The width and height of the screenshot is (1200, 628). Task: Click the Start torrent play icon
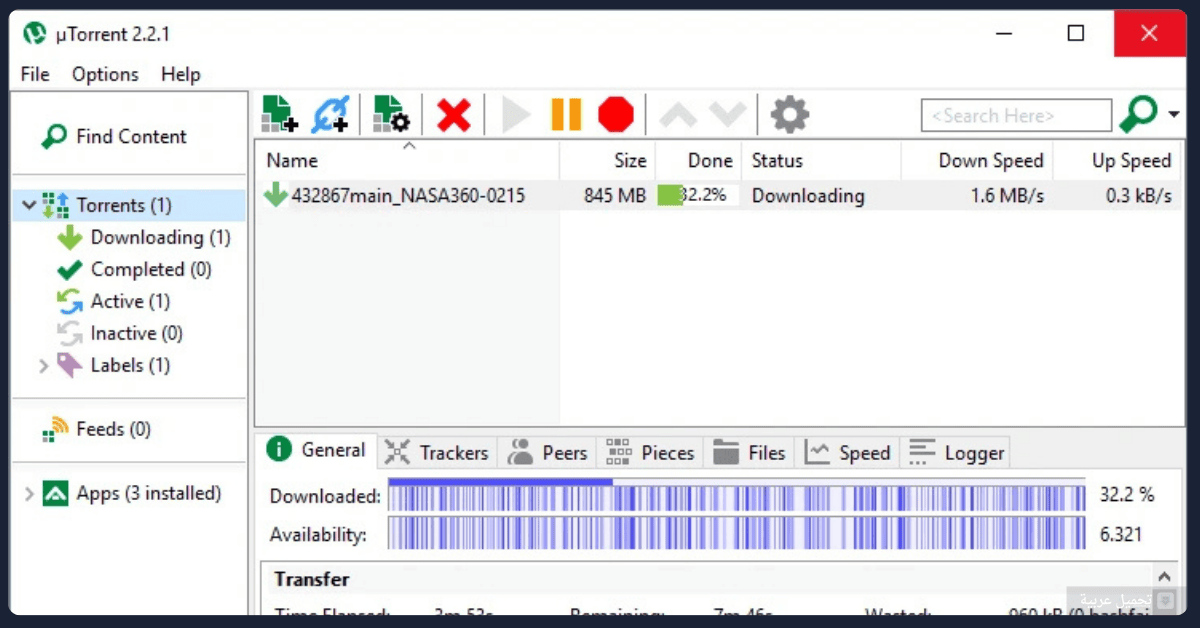(x=516, y=115)
